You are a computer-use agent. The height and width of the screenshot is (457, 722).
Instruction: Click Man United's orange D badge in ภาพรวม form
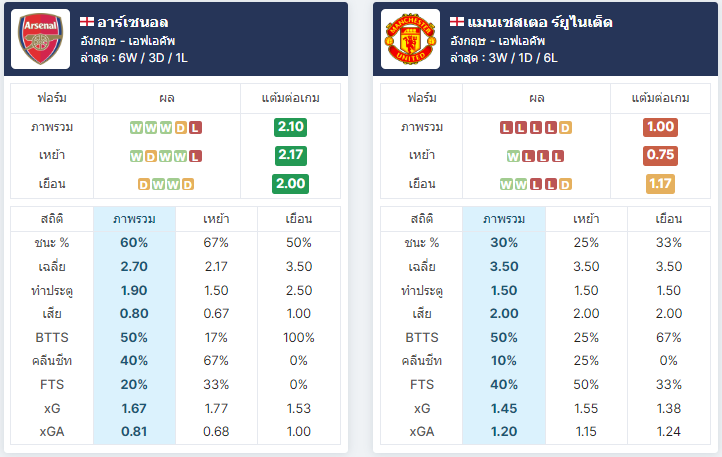pos(565,128)
